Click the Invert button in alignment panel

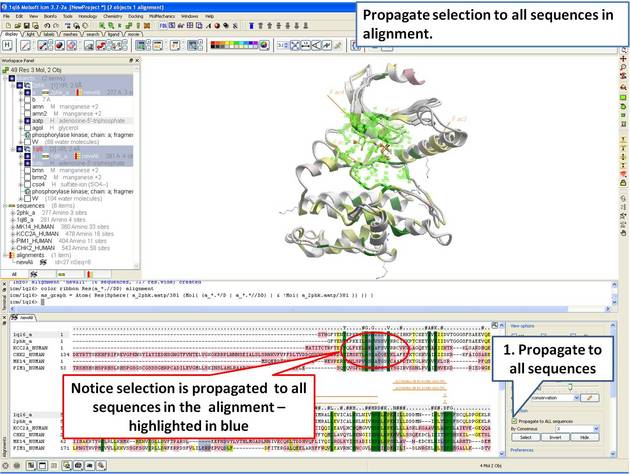(555, 437)
